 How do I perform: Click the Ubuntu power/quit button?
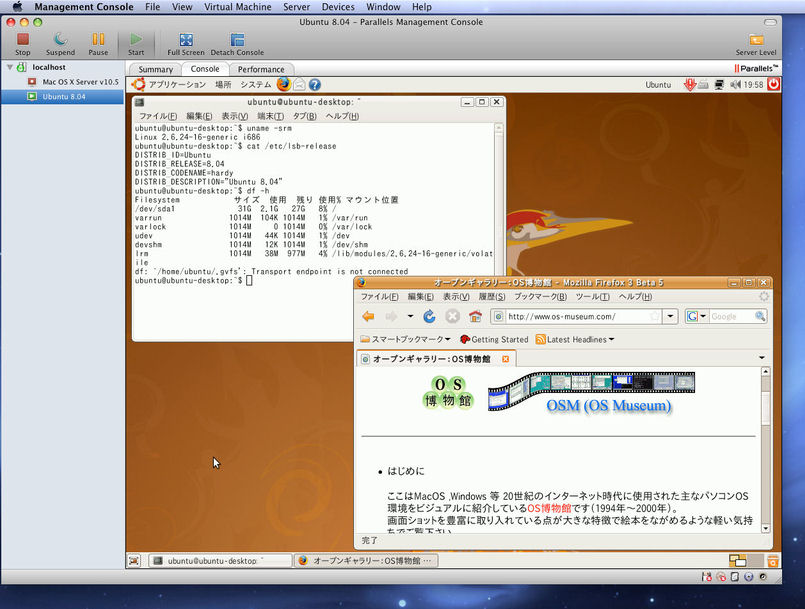click(x=773, y=84)
